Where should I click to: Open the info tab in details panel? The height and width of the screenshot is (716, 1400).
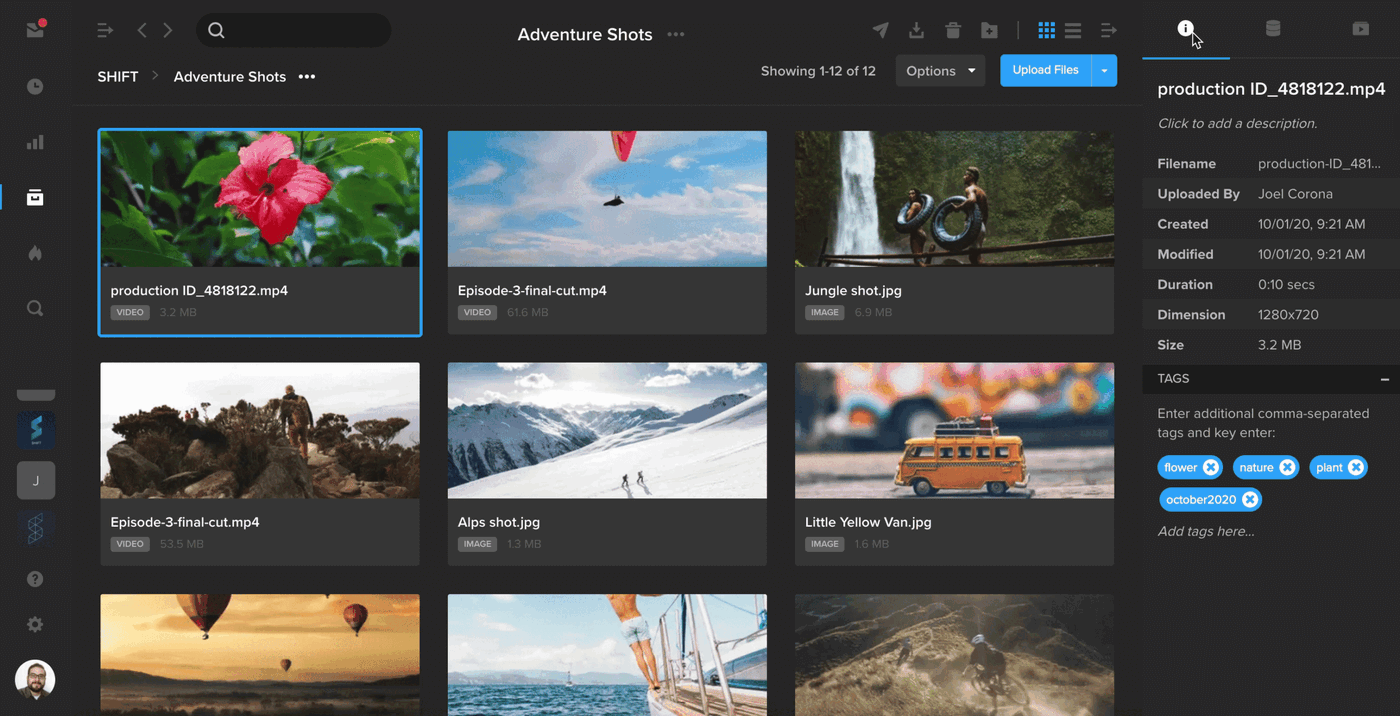(x=1185, y=28)
